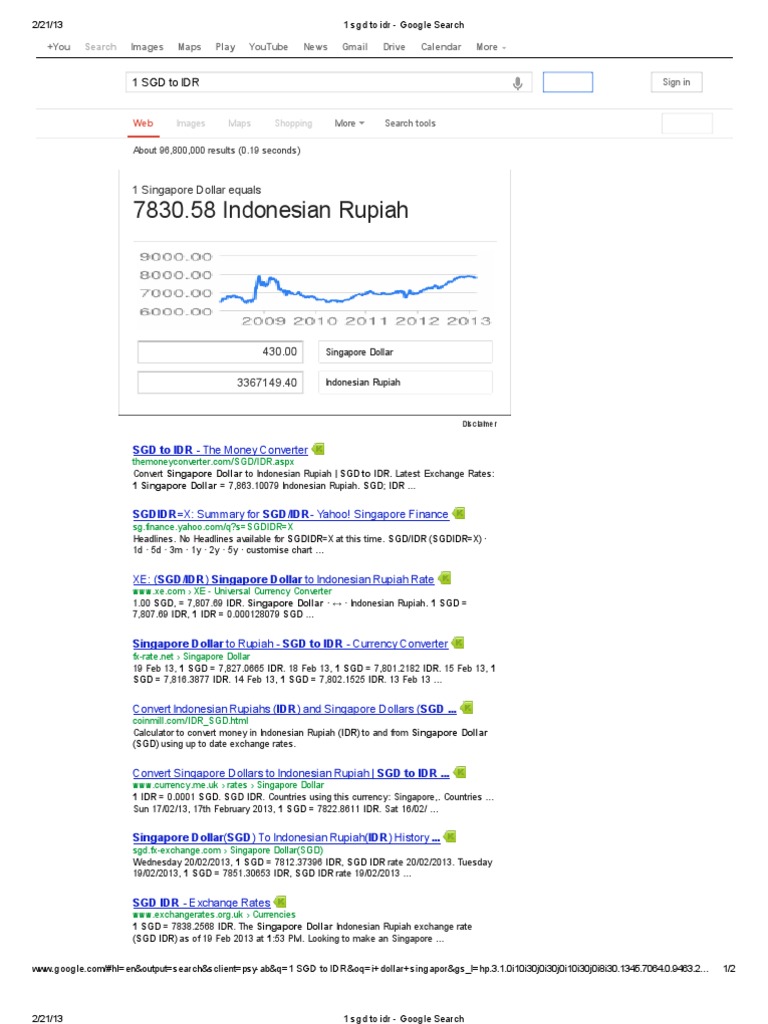Click the About 96,800,000 results text

(x=217, y=150)
